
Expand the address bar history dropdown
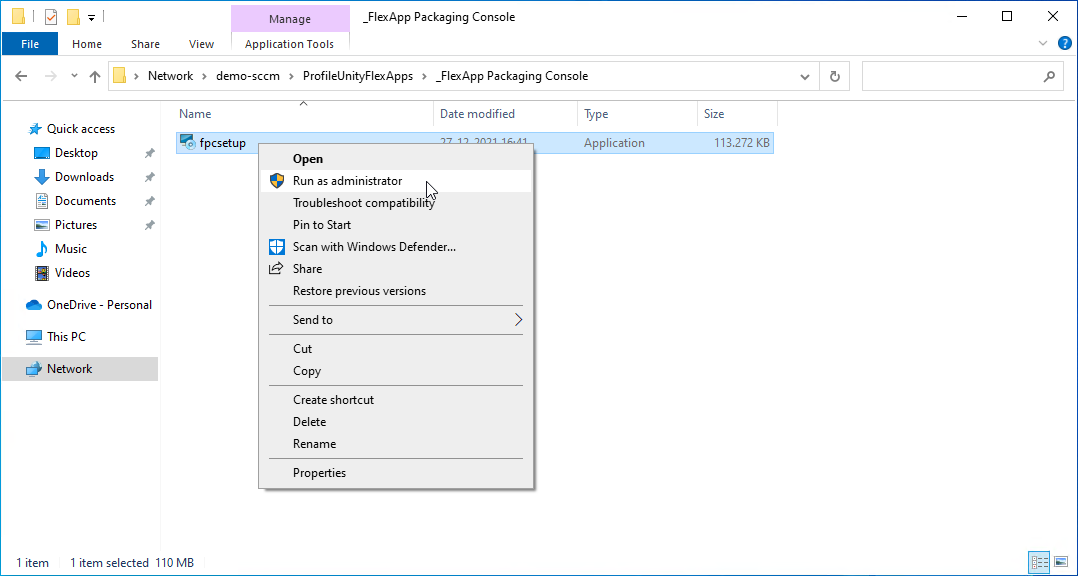tap(805, 76)
